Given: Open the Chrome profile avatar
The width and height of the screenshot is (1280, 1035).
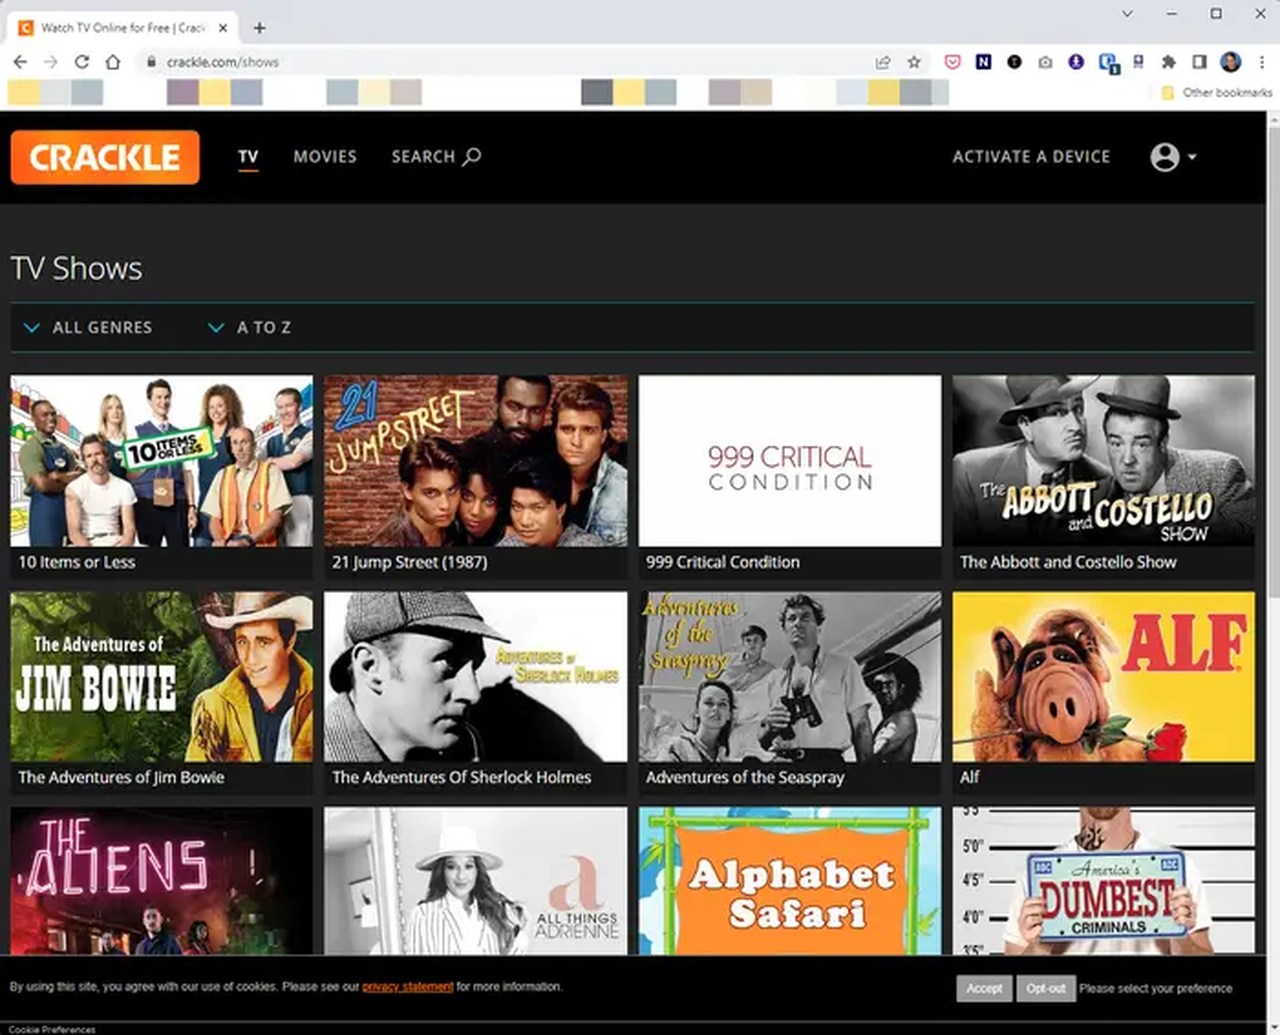Looking at the screenshot, I should pos(1231,62).
